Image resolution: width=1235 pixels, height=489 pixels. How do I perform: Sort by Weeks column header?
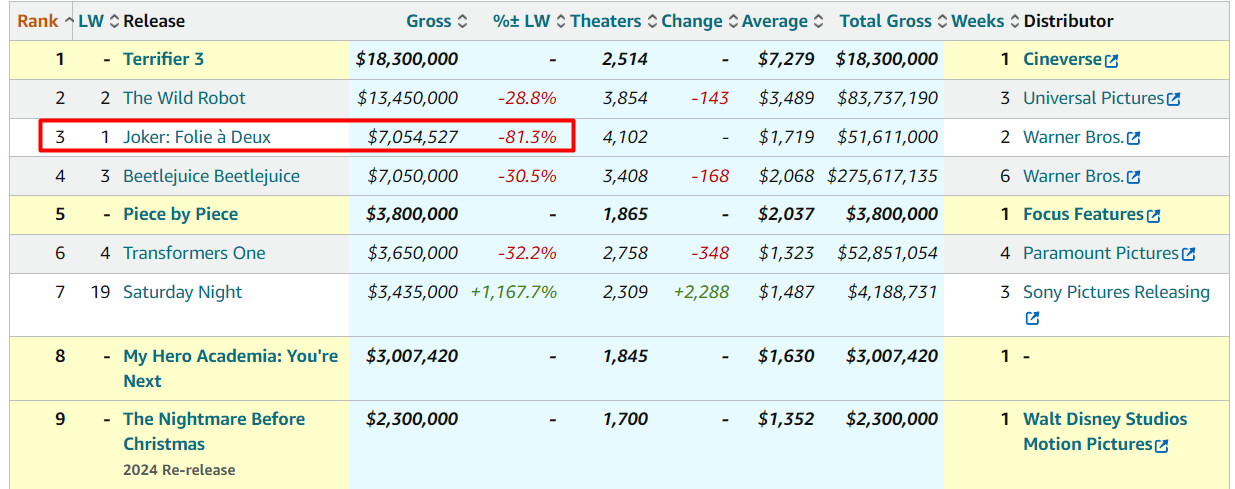coord(977,21)
